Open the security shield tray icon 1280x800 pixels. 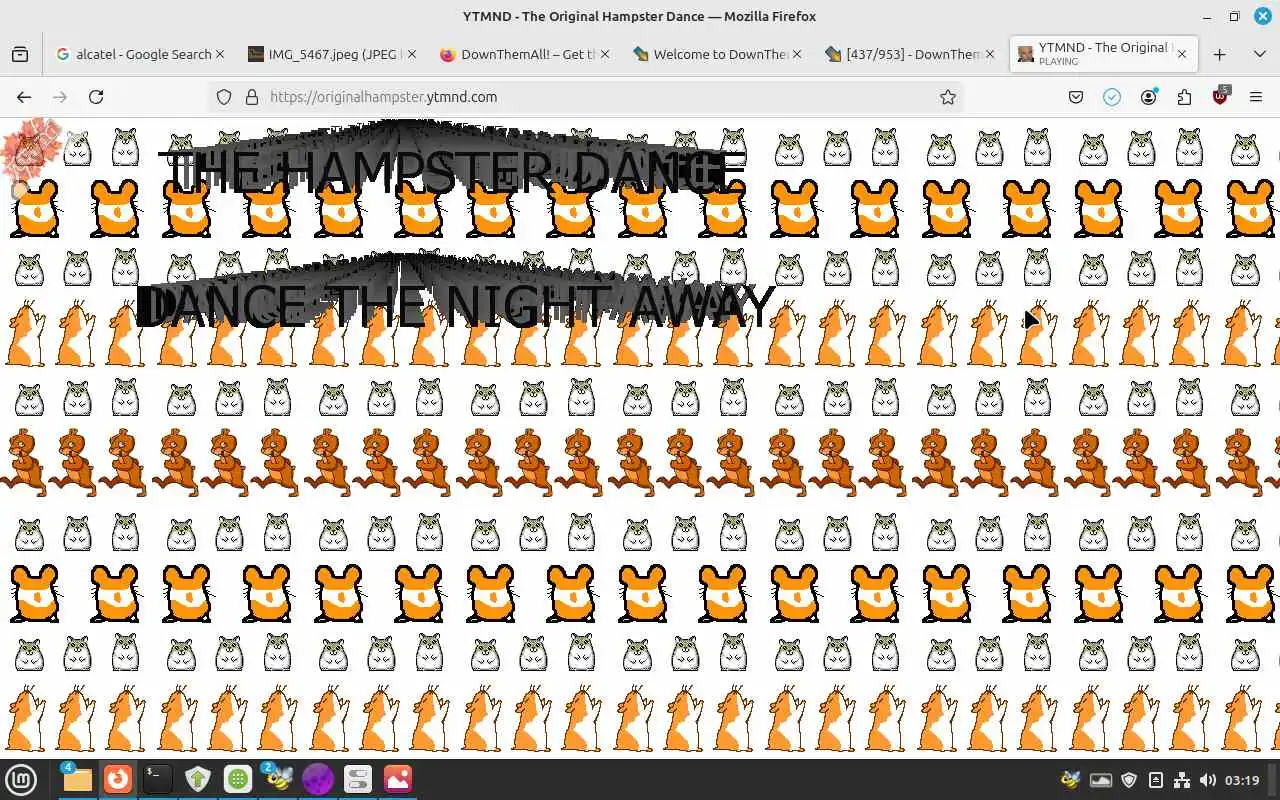point(1129,780)
